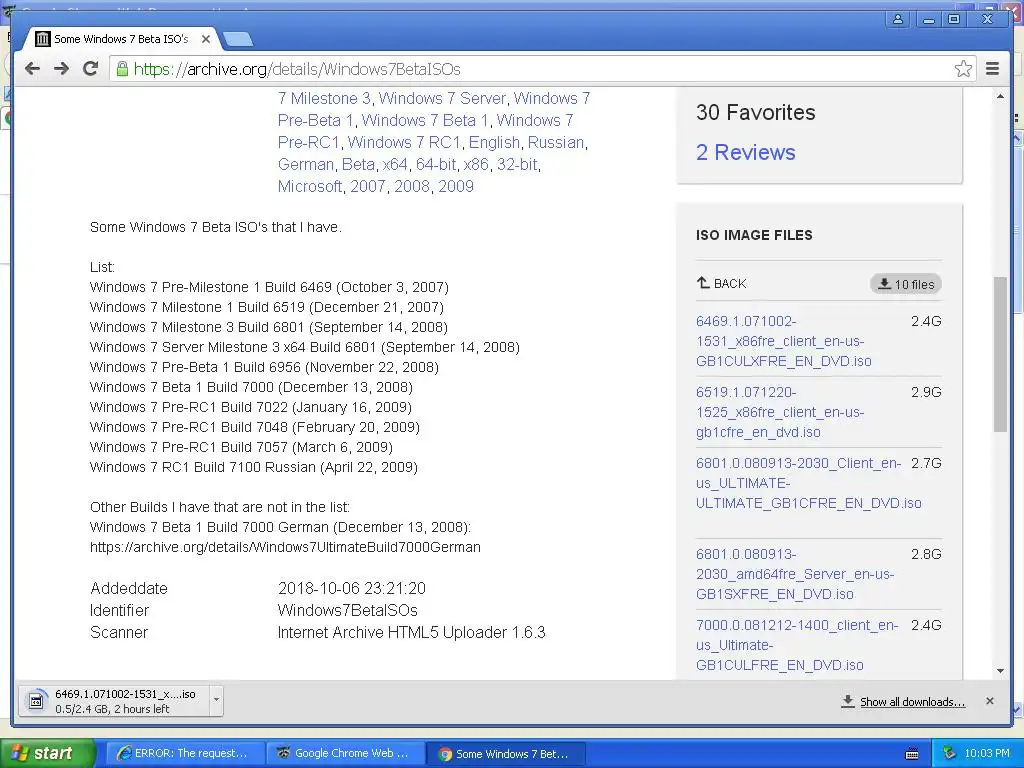Click the ISO file icon in downloads bar
This screenshot has width=1024, height=768.
click(36, 701)
